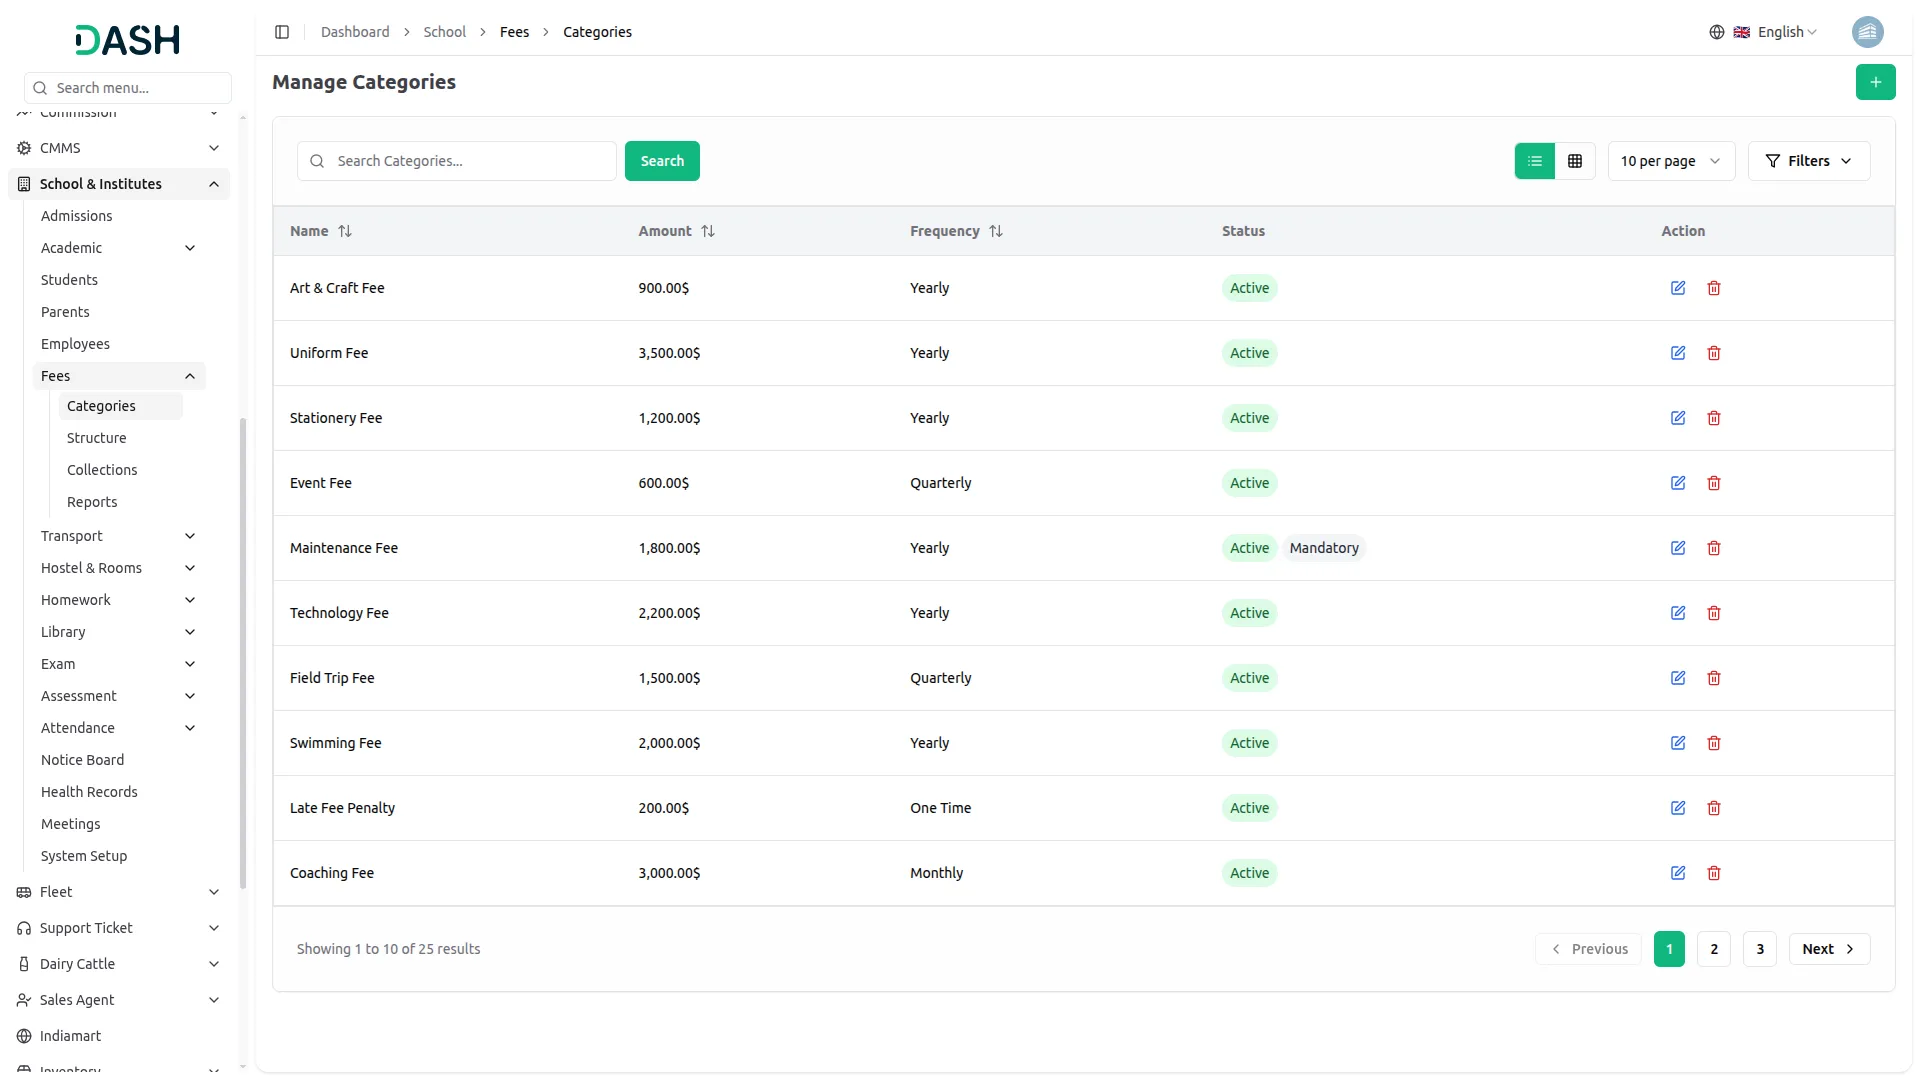The height and width of the screenshot is (1080, 1920).
Task: Click the green add category plus button
Action: coord(1875,82)
